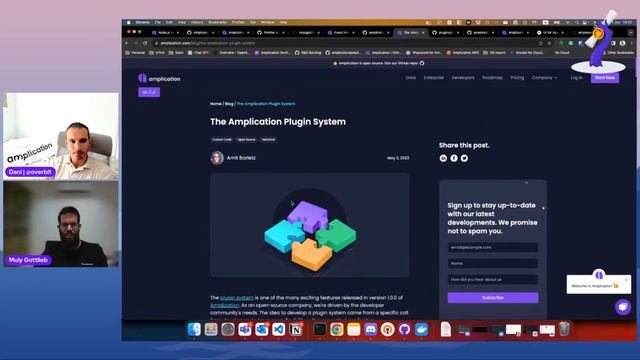Expand the Company dropdown in the navigation
This screenshot has width=640, height=360.
(544, 78)
